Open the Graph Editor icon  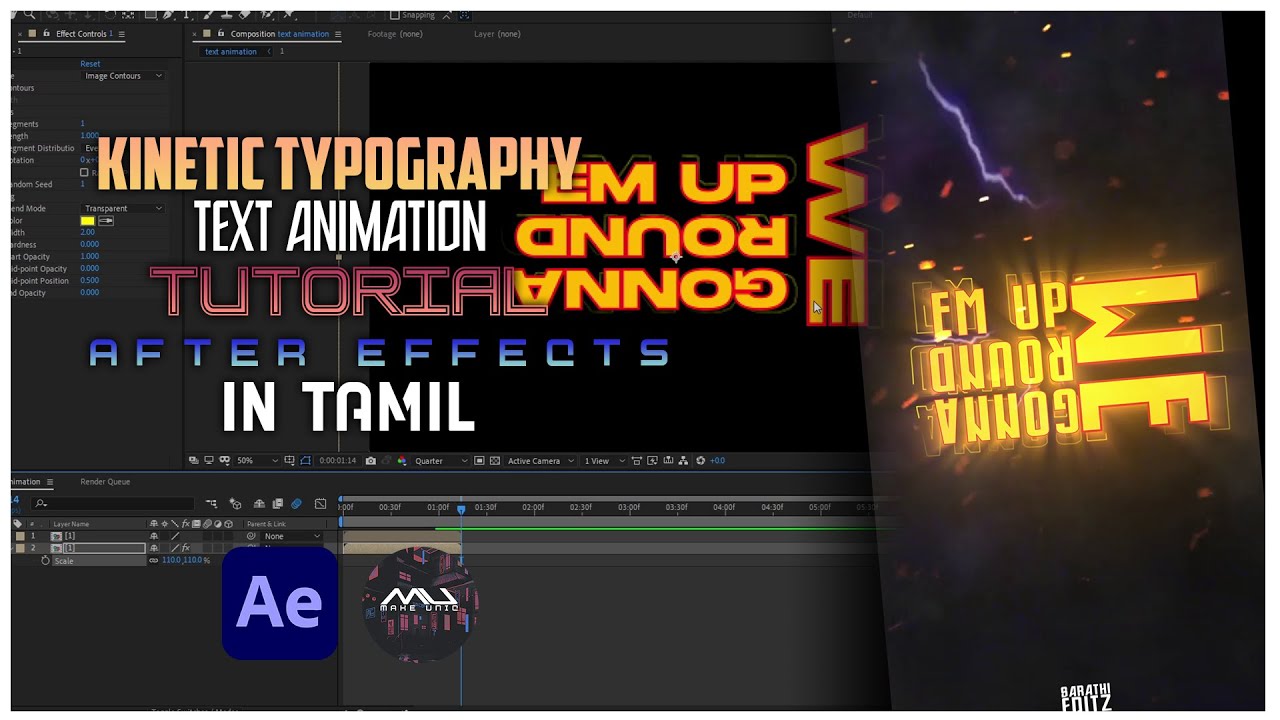tap(320, 503)
